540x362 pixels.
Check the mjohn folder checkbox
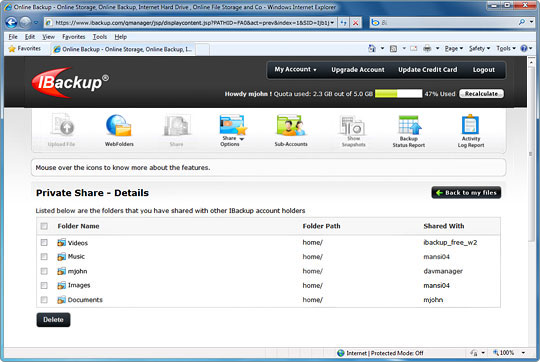pyautogui.click(x=44, y=271)
